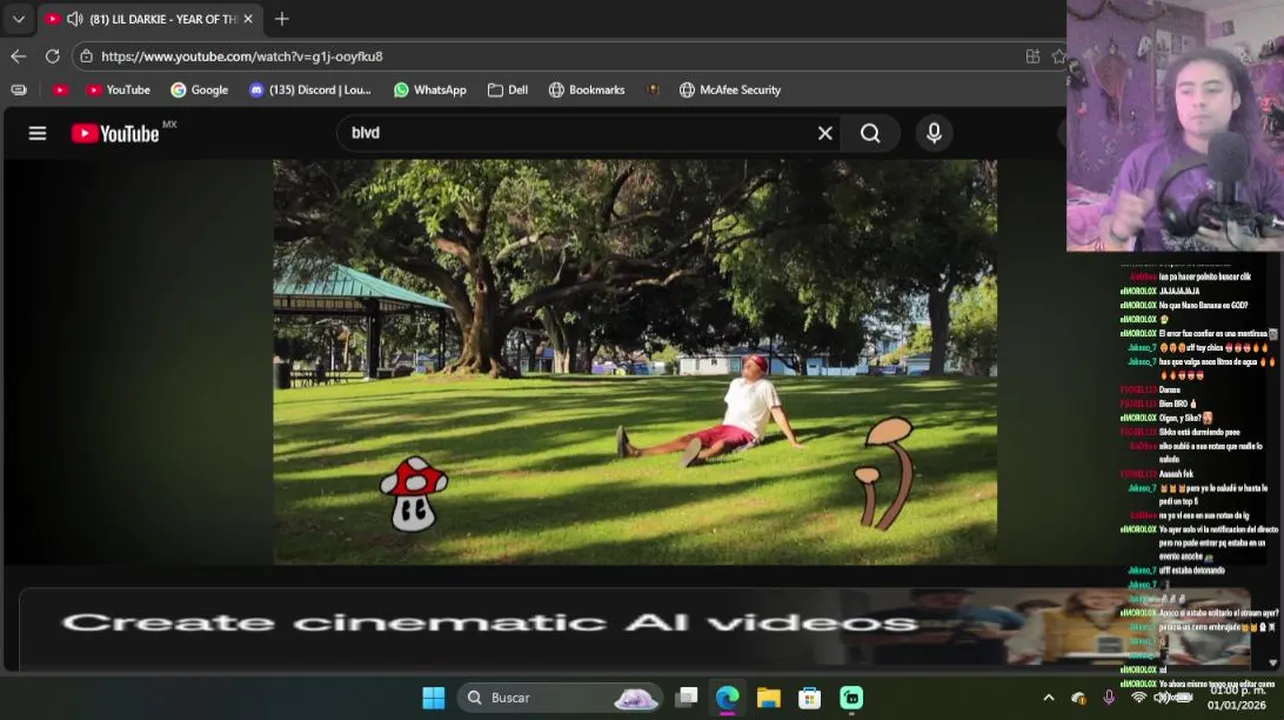Open Task View on the taskbar
Image resolution: width=1284 pixels, height=720 pixels.
point(686,697)
